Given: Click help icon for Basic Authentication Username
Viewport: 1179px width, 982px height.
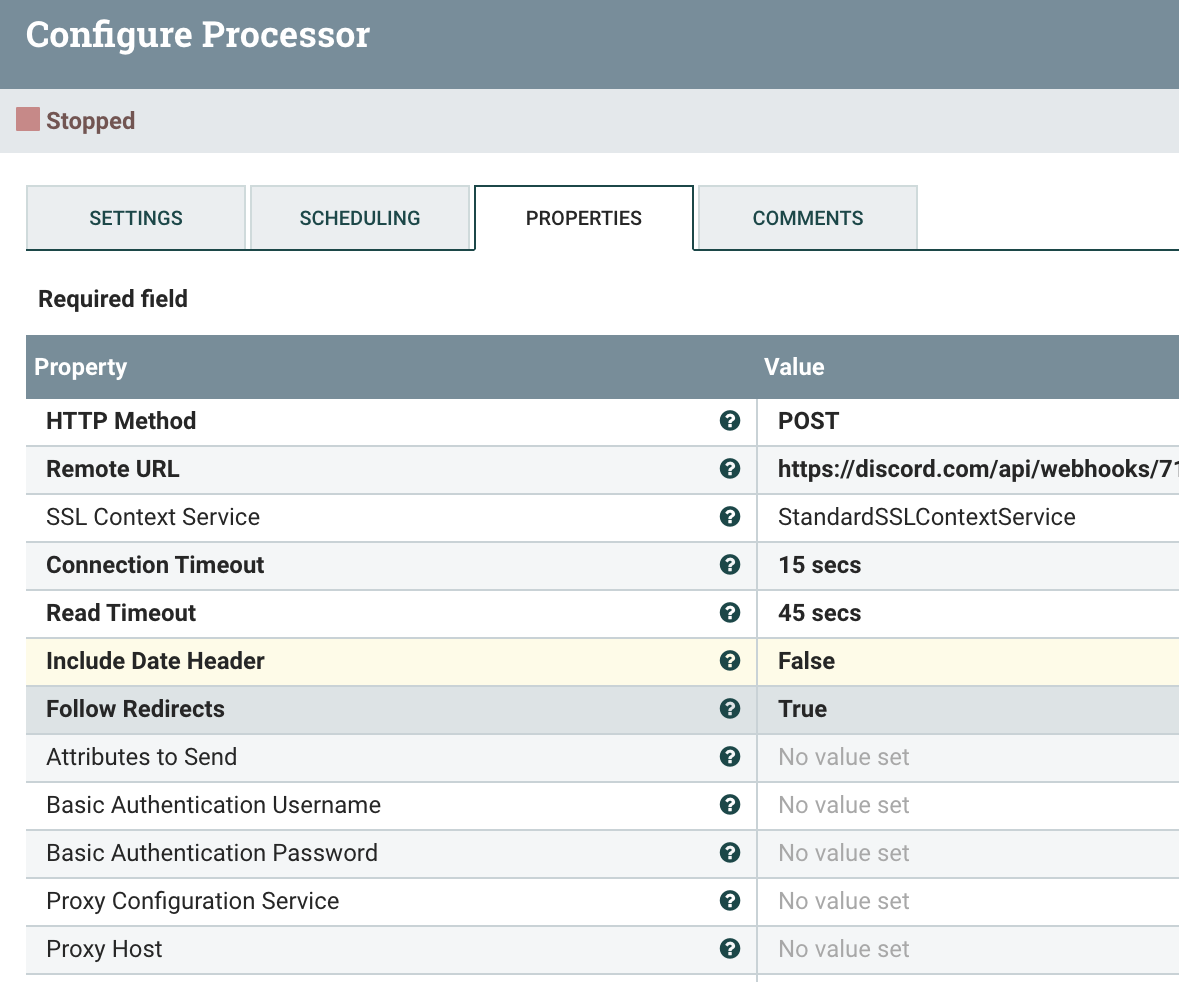Looking at the screenshot, I should (x=730, y=805).
